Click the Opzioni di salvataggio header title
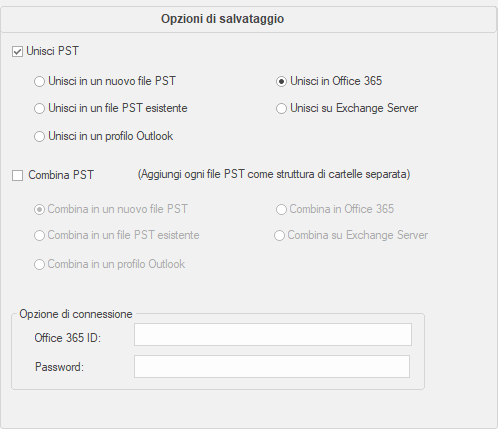498x429 pixels. point(222,19)
